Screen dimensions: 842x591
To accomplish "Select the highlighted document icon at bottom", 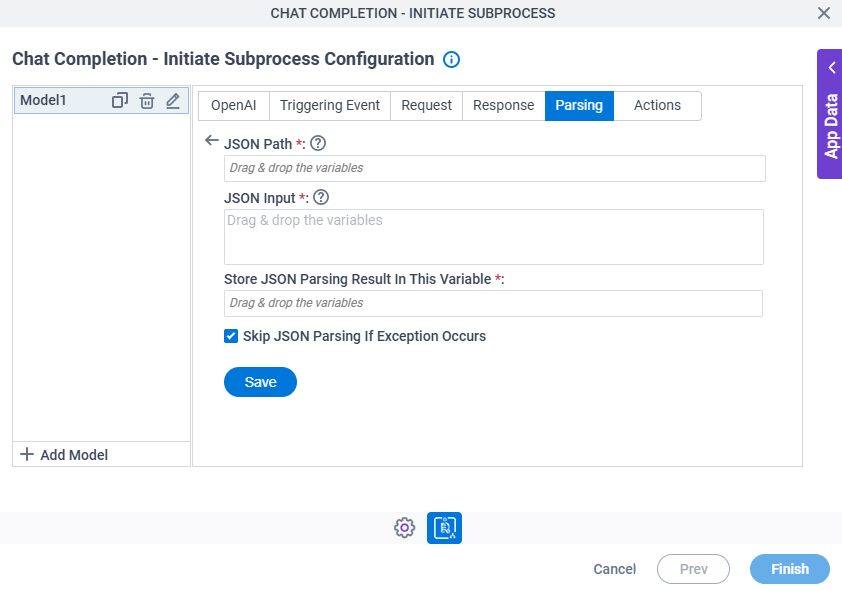I will (x=444, y=528).
